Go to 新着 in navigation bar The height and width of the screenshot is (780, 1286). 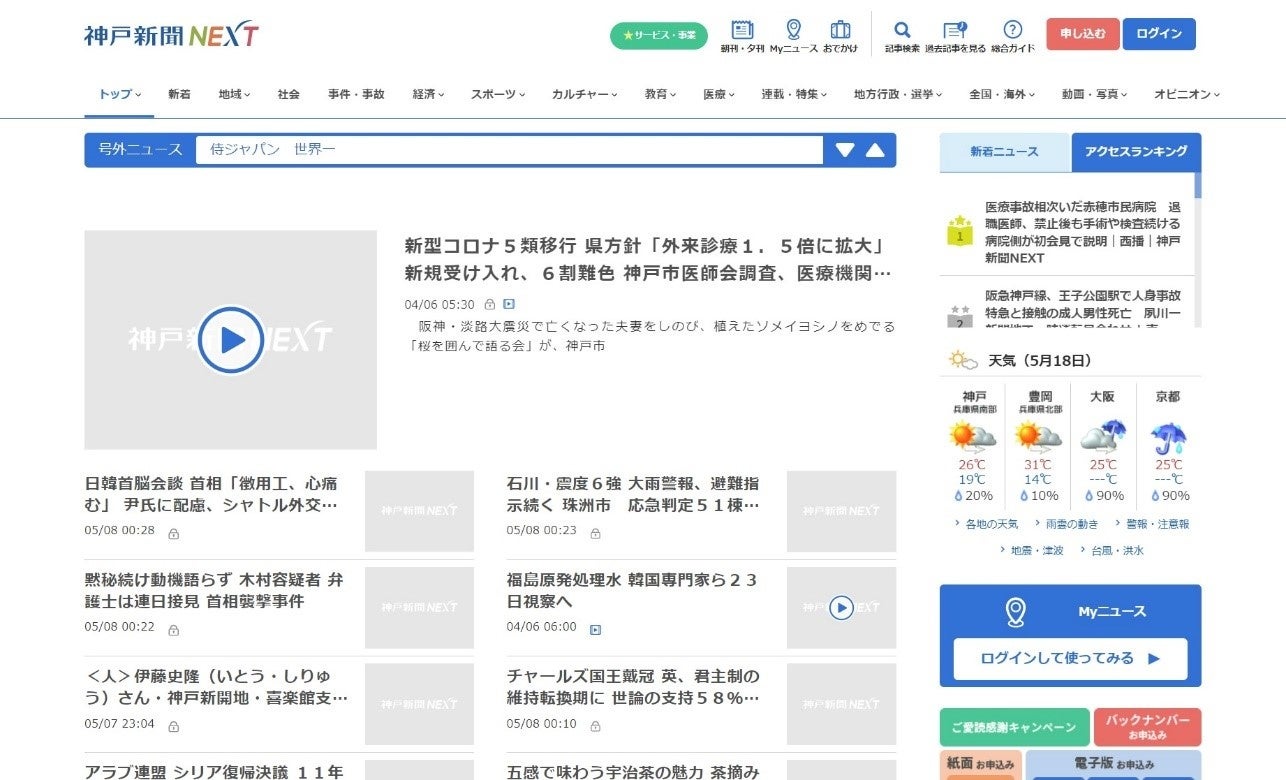point(179,94)
